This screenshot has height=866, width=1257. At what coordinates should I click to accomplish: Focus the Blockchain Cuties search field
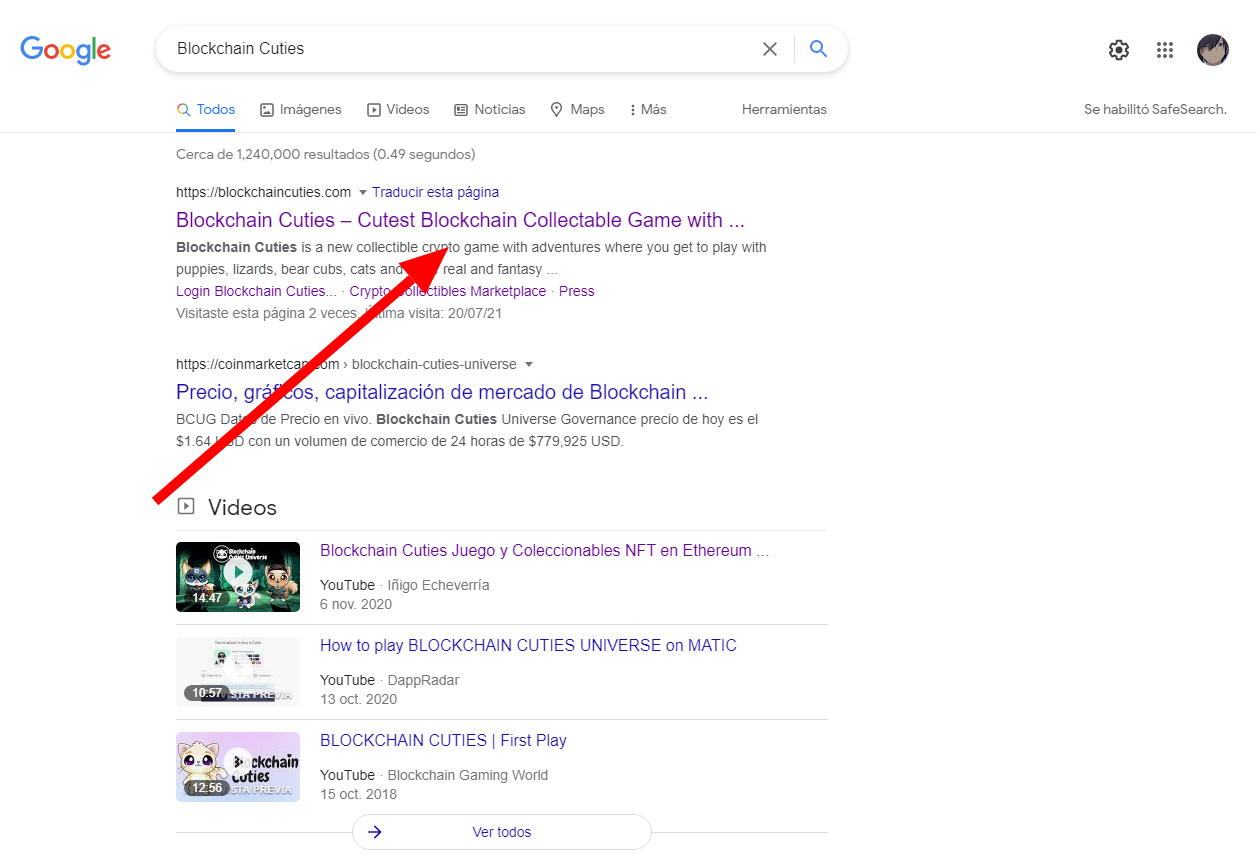(460, 49)
